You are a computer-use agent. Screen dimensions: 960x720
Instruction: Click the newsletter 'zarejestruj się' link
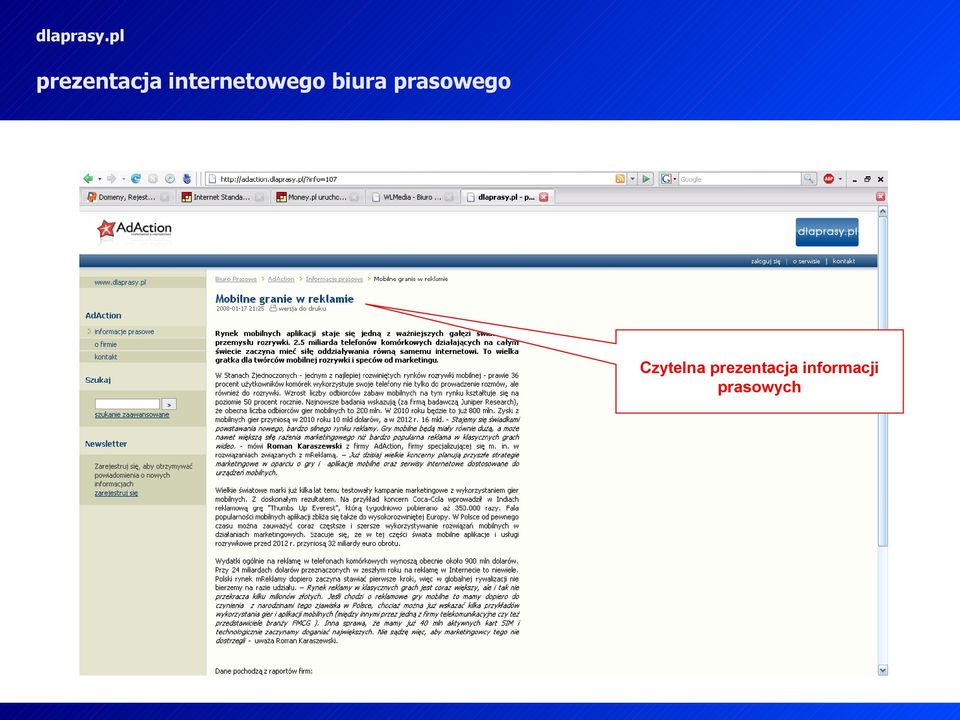tap(116, 493)
